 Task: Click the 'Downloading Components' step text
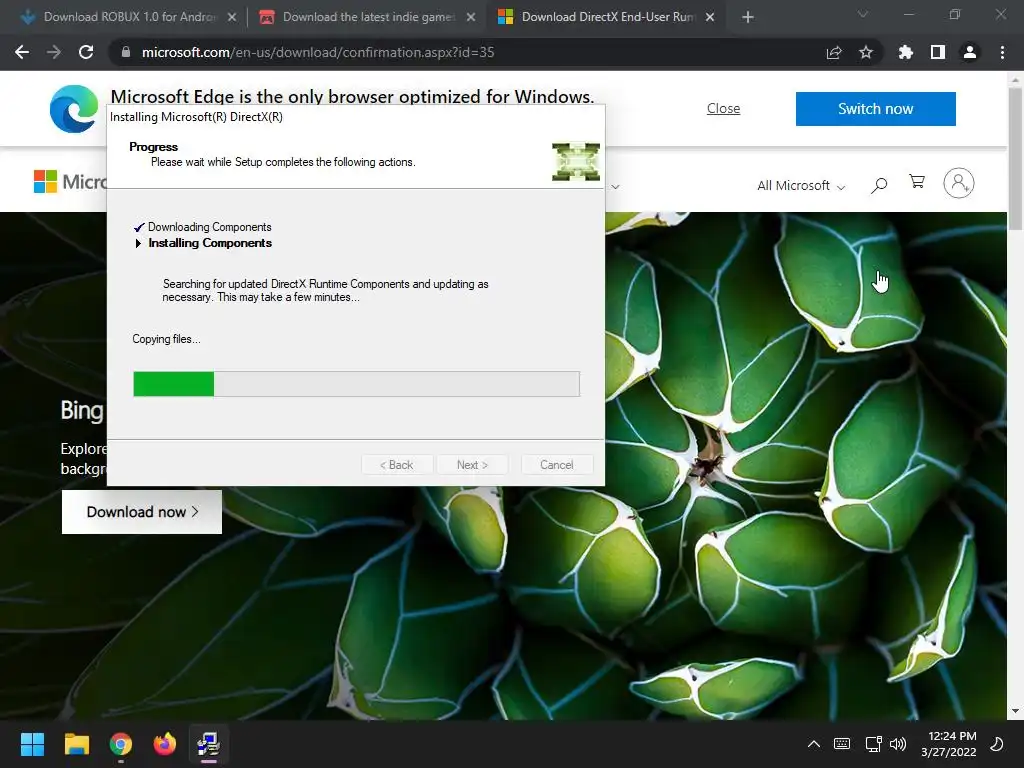[210, 227]
